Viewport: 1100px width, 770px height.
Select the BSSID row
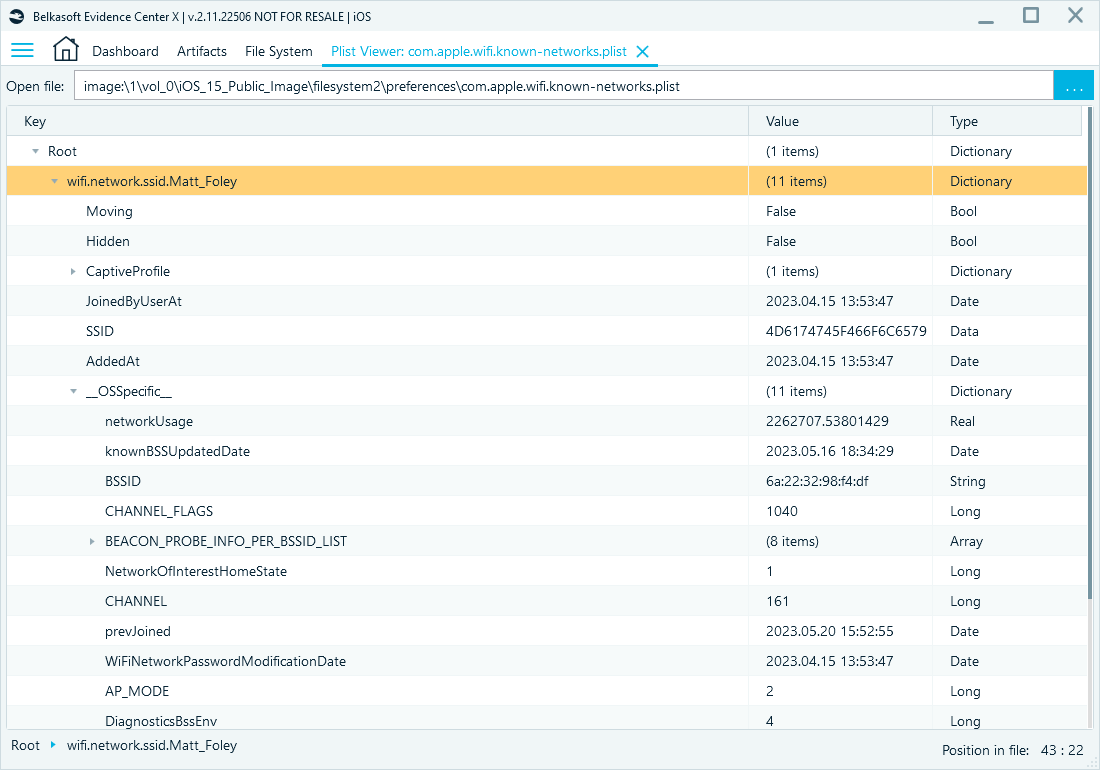546,481
